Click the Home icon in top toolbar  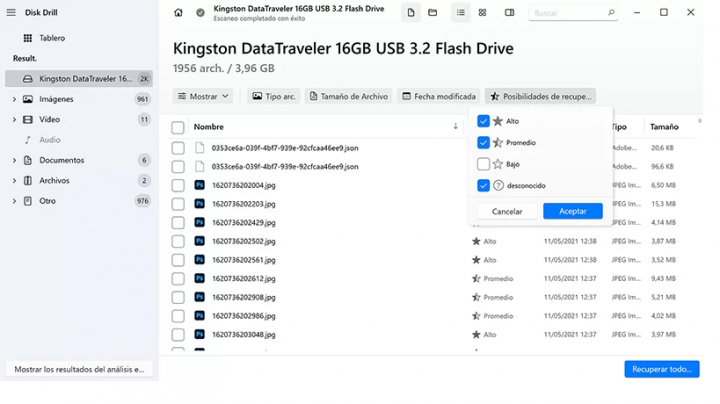tap(178, 13)
